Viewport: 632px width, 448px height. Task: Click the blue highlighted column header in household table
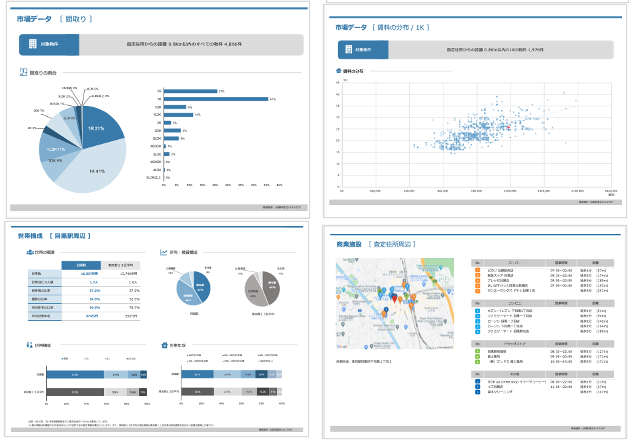(x=80, y=264)
